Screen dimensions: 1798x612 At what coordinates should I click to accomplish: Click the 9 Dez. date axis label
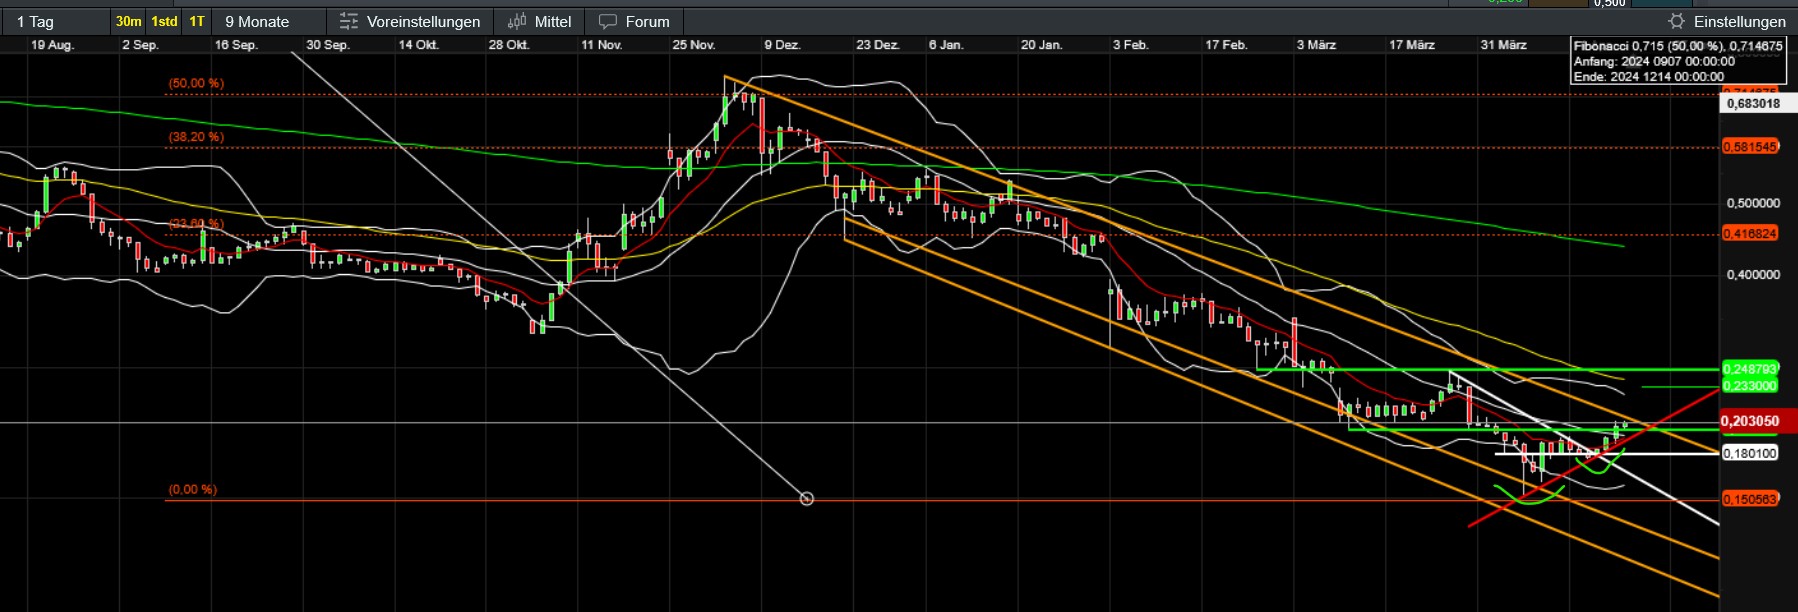click(x=782, y=45)
